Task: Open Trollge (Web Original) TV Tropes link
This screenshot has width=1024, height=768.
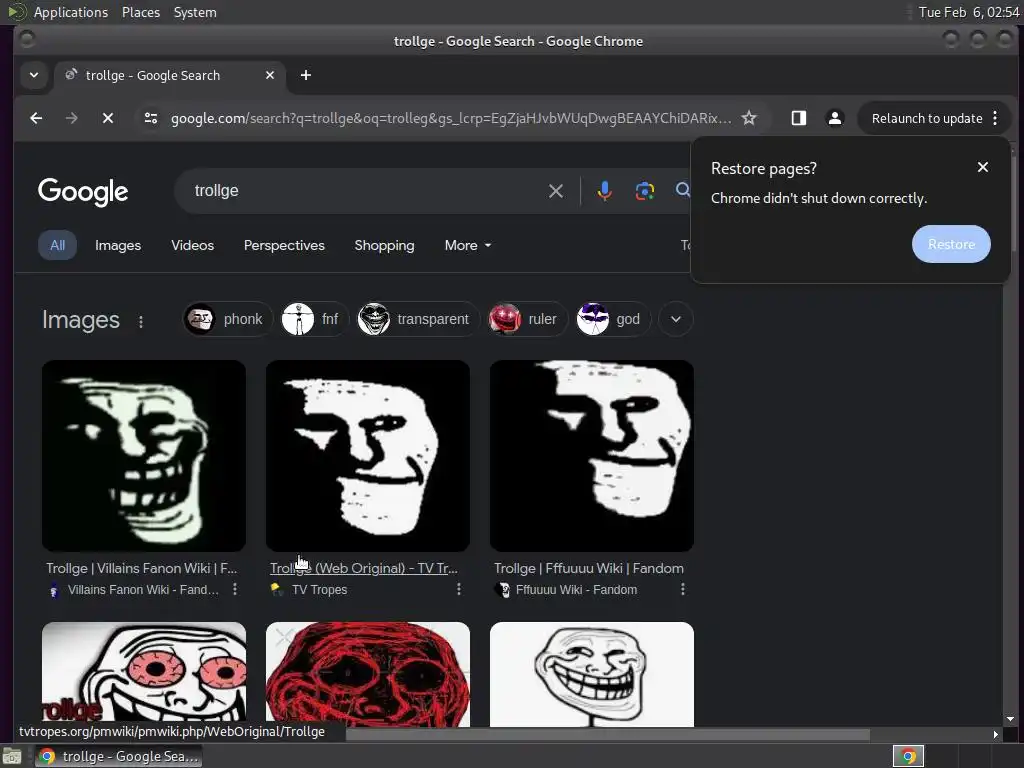Action: pos(364,568)
